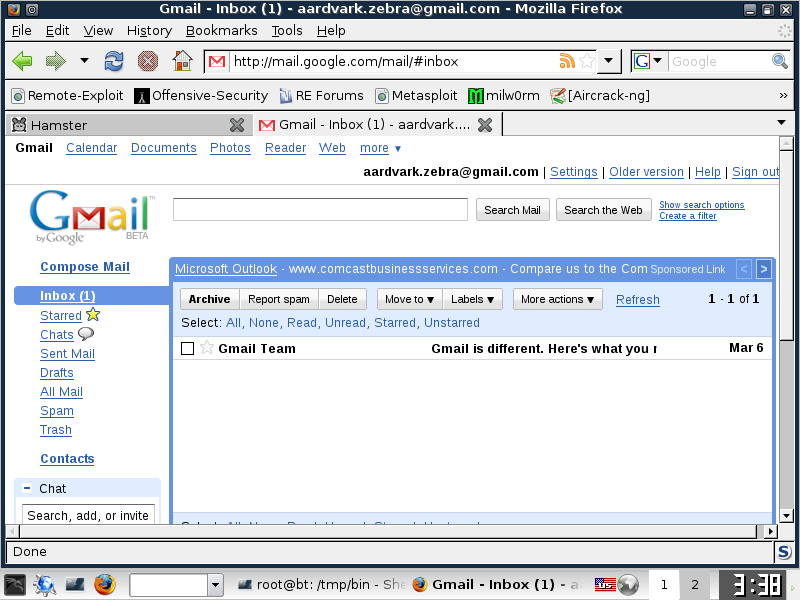Select the root@bt: /tmp/bin Shell taskbar entry

[x=320, y=585]
